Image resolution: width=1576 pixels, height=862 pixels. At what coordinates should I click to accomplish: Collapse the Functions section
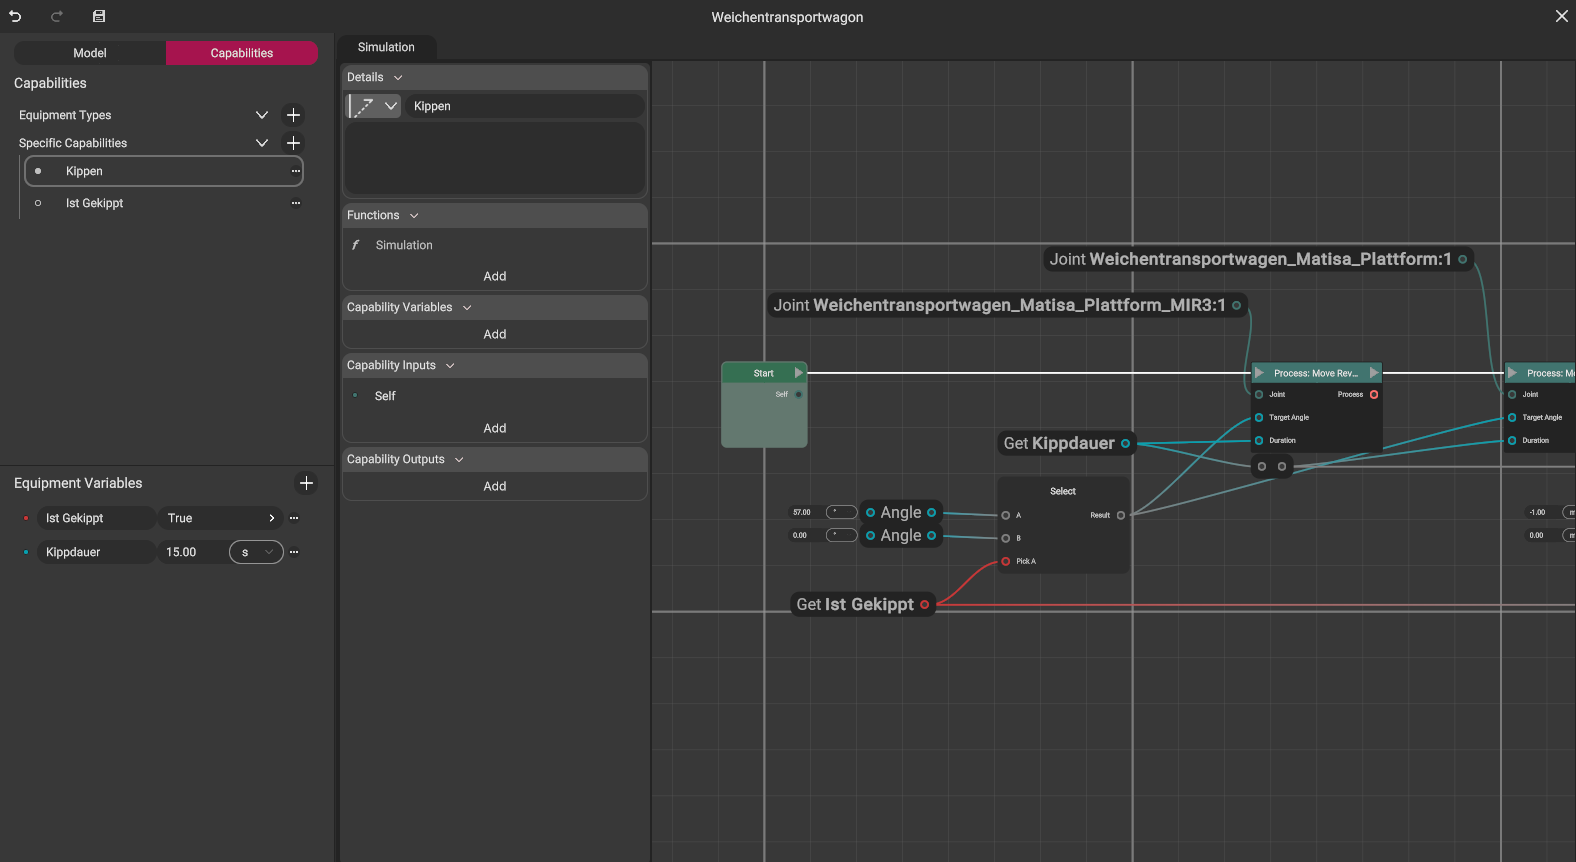(414, 215)
